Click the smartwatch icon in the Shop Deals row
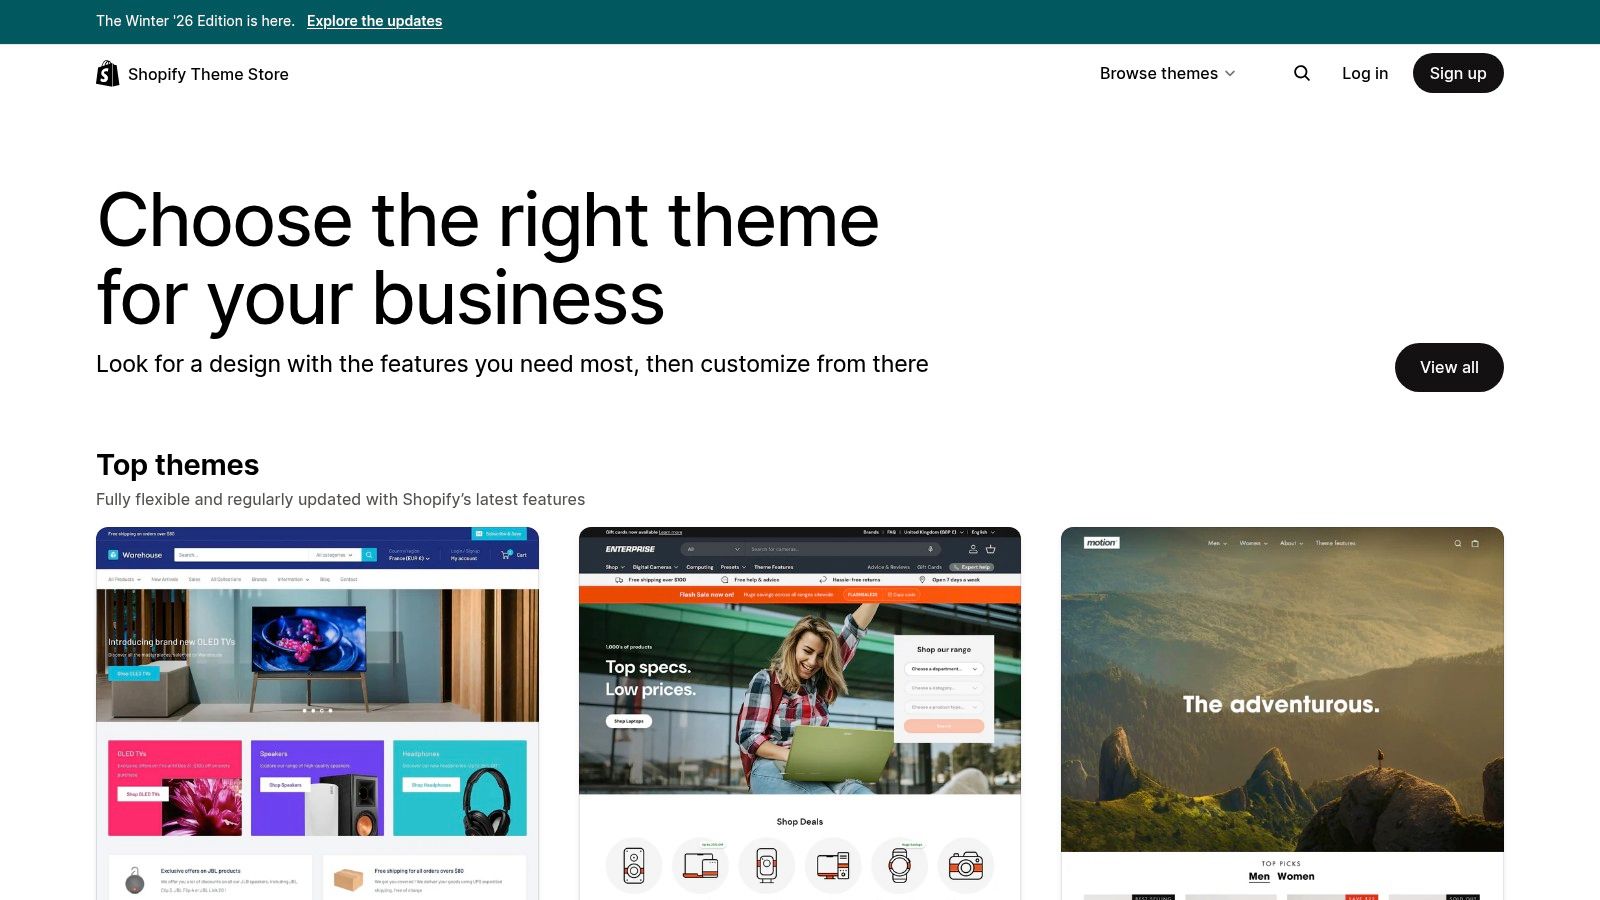This screenshot has width=1600, height=900. click(900, 866)
